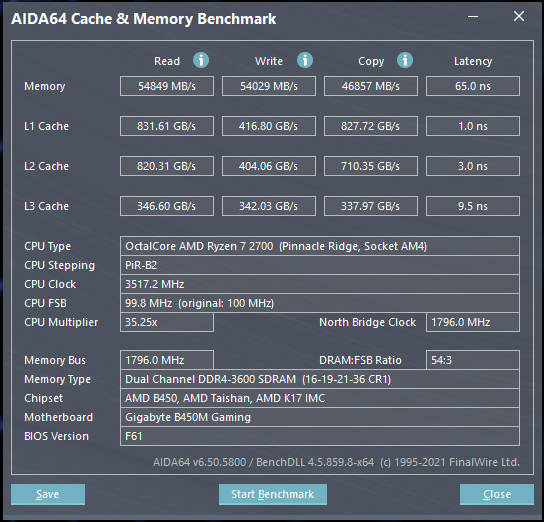
Task: Select the North Bridge Clock value
Action: click(473, 322)
